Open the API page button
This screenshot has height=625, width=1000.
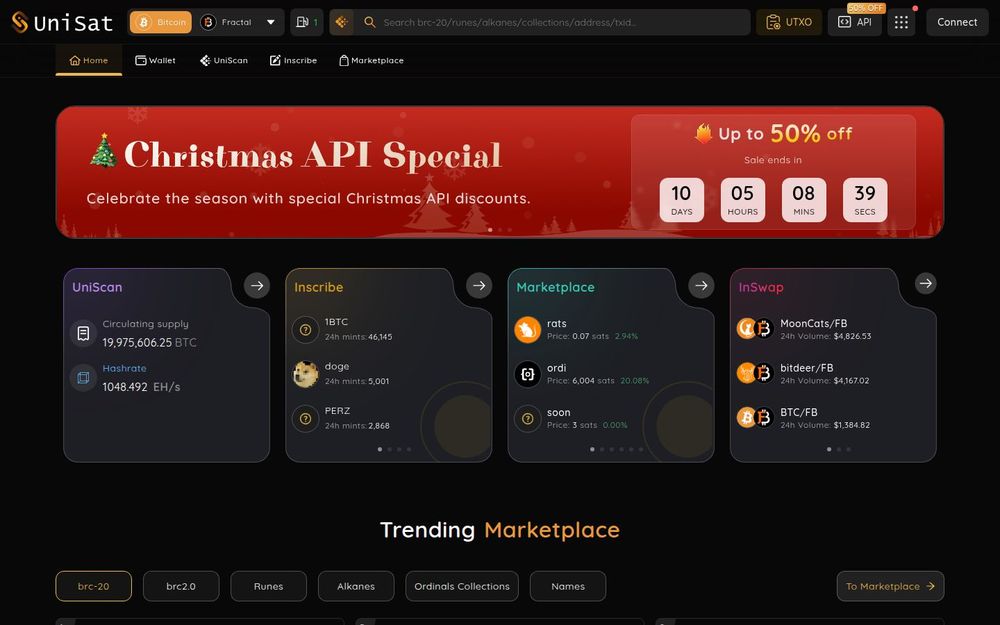point(855,22)
